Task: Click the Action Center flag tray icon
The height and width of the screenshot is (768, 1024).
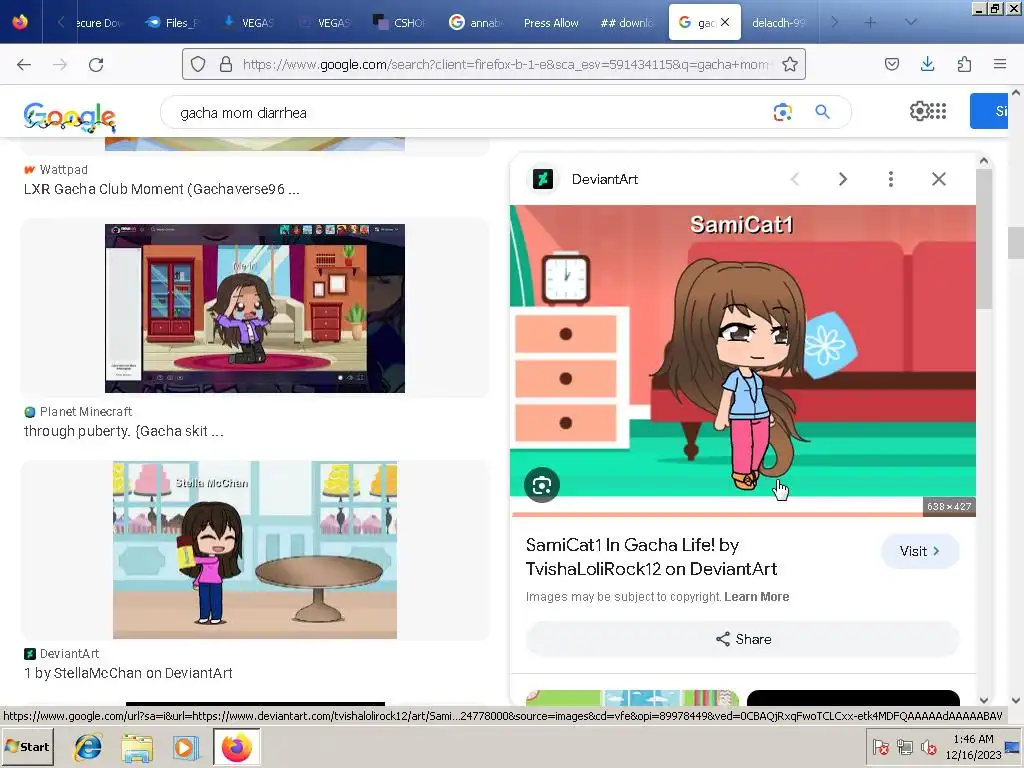Action: click(880, 746)
